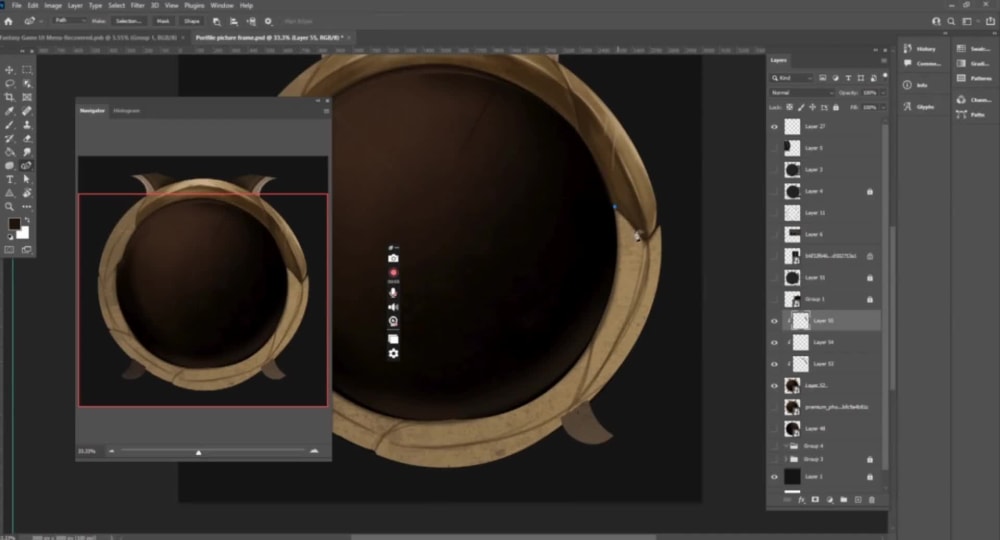Open the Window menu
Viewport: 1000px width, 540px height.
tap(222, 5)
